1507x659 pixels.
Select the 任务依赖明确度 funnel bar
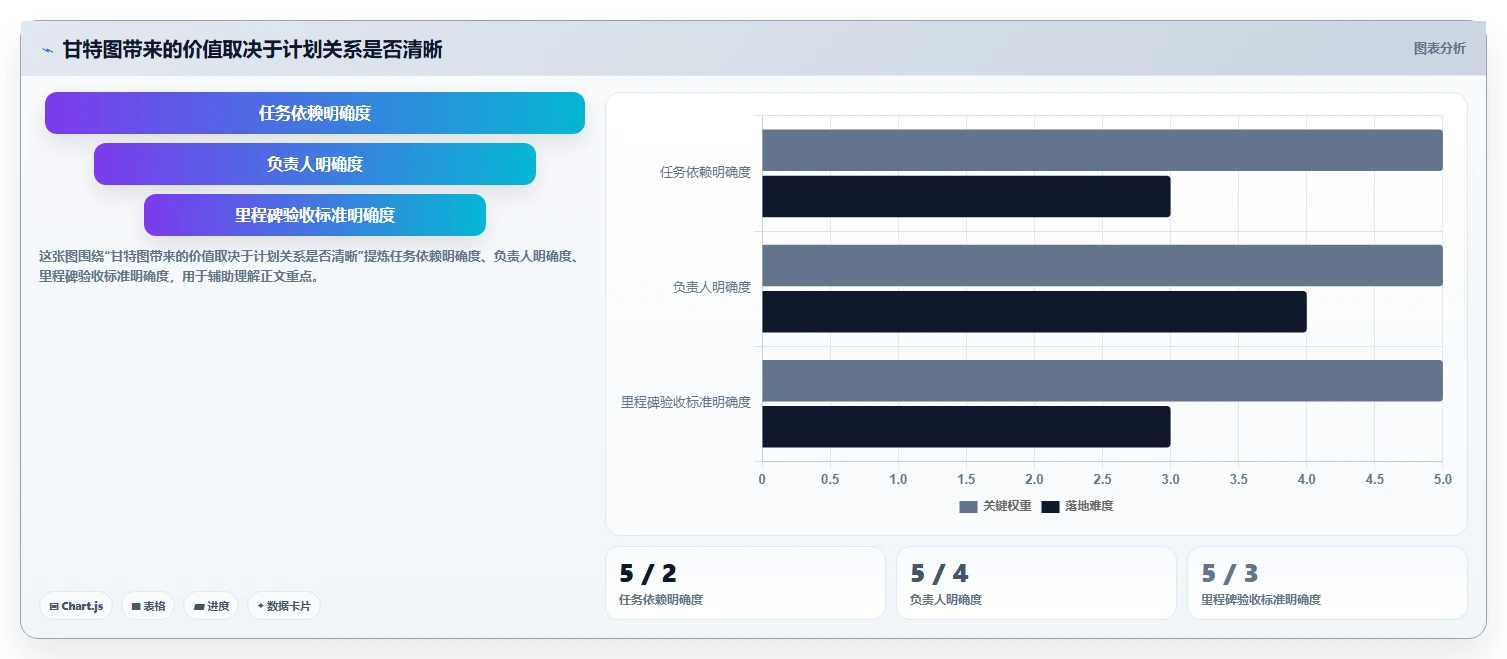coord(315,113)
